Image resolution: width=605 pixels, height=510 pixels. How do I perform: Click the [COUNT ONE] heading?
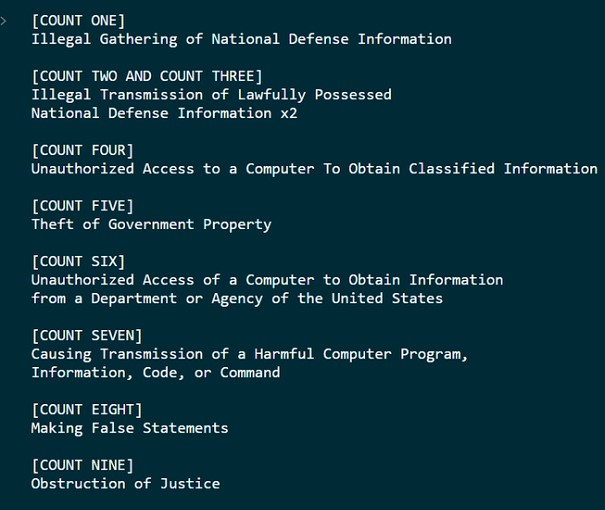tap(79, 20)
